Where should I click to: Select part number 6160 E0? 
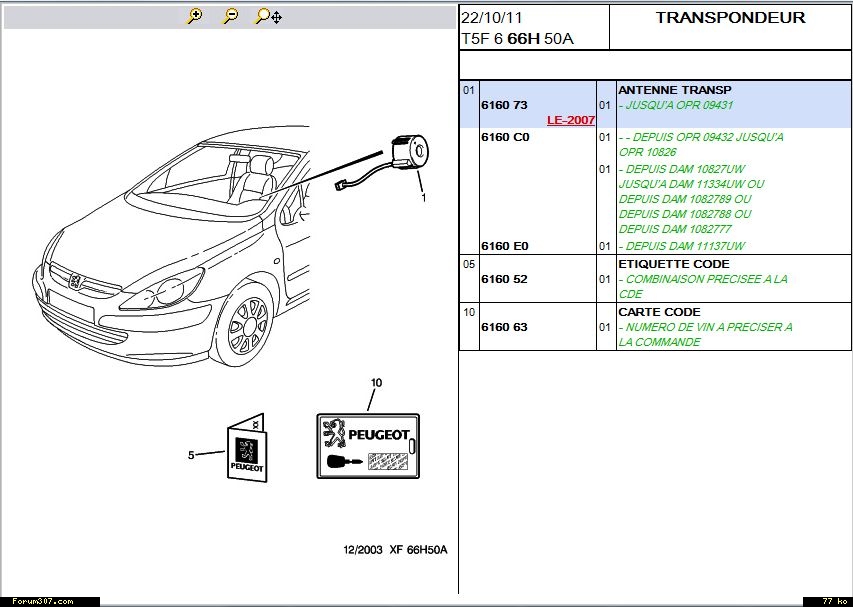click(x=504, y=246)
